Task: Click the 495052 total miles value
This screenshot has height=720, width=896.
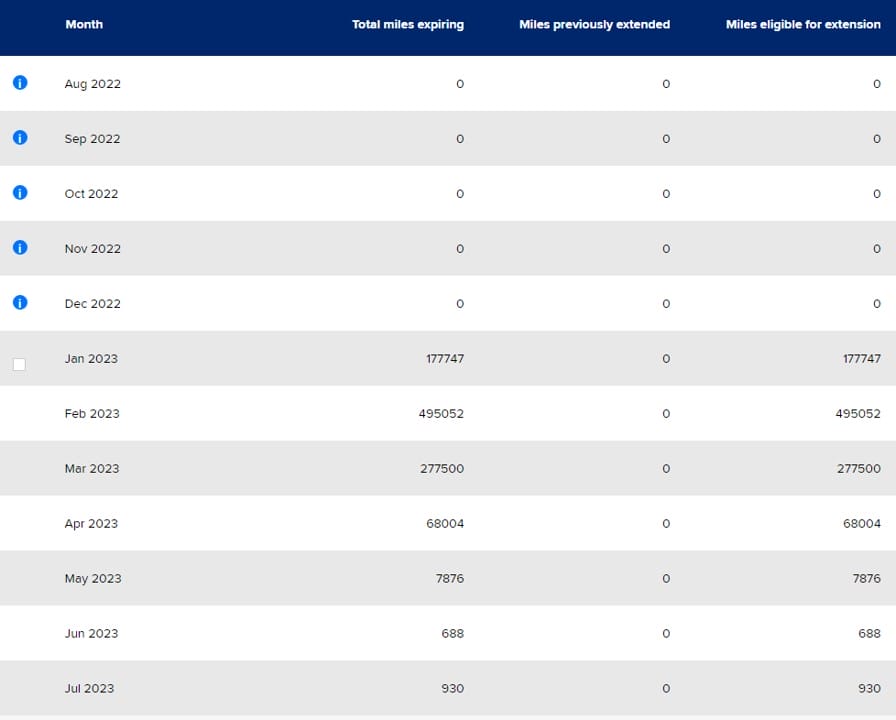Action: point(442,413)
